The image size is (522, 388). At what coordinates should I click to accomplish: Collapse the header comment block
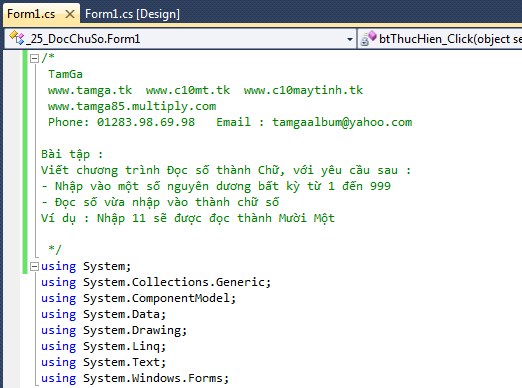coord(34,59)
